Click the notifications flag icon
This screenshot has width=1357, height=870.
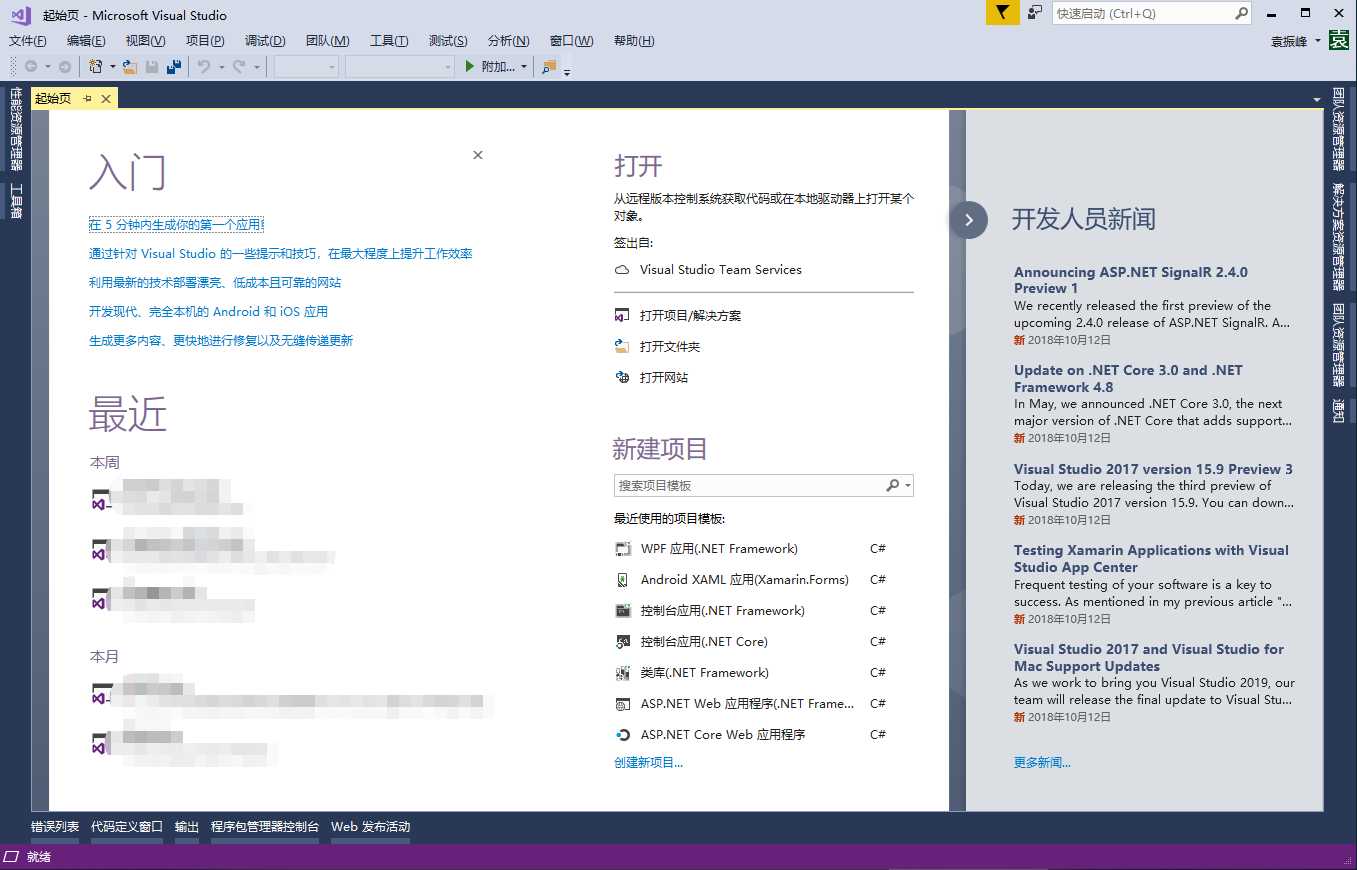(1003, 13)
